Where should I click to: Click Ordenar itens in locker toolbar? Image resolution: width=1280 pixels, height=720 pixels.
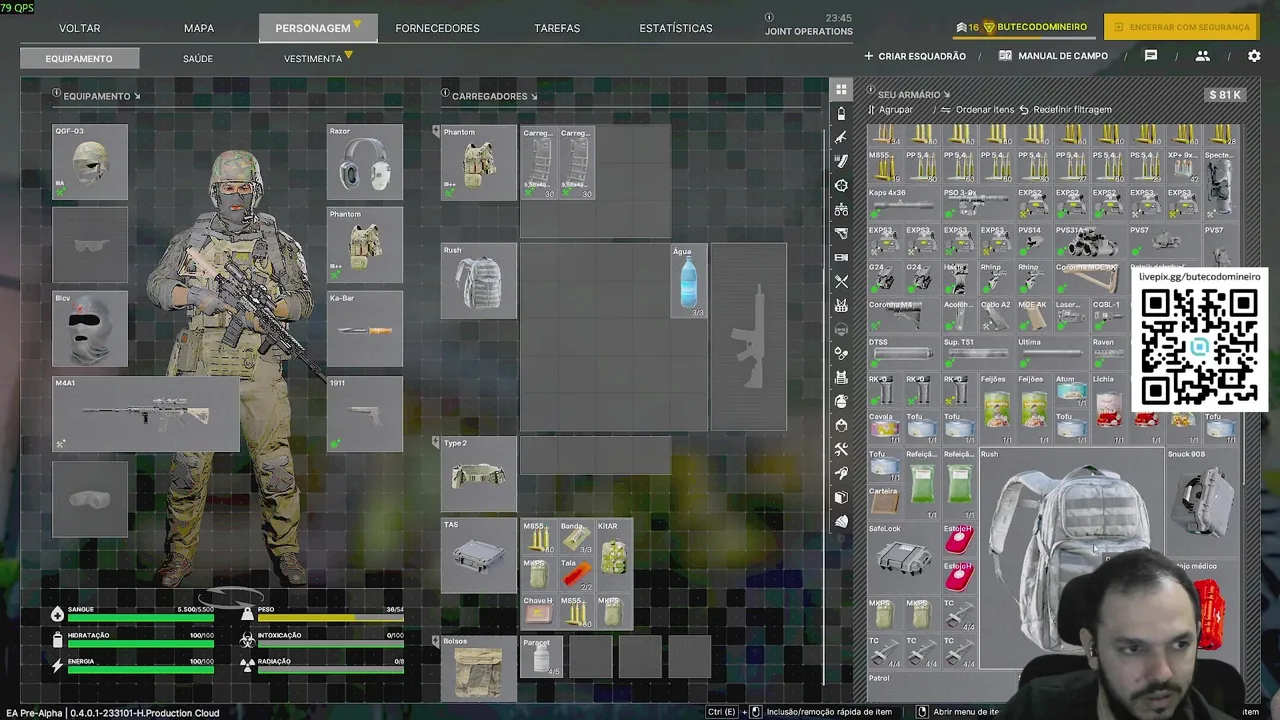[977, 109]
